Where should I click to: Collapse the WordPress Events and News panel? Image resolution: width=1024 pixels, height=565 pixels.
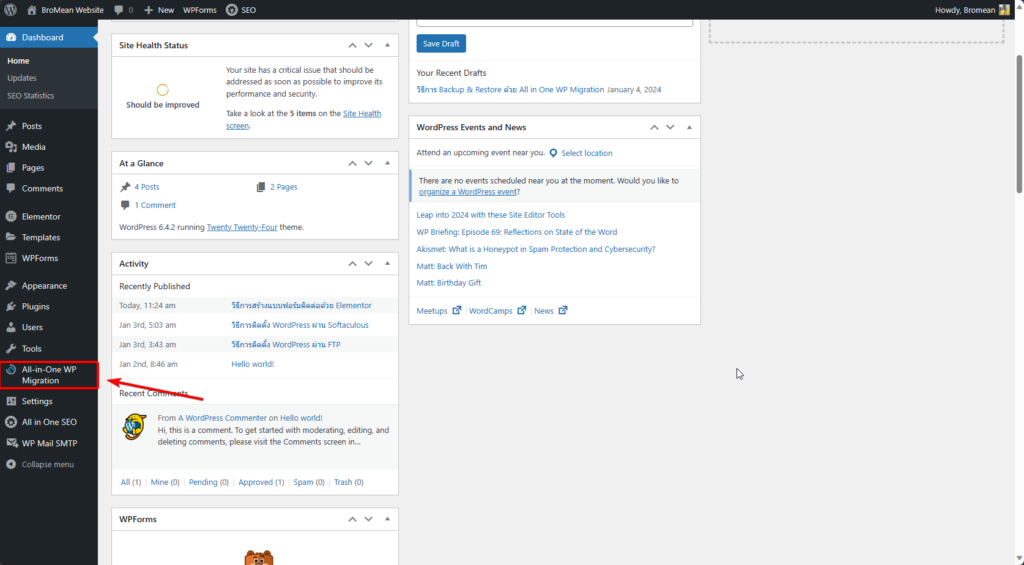pos(688,127)
